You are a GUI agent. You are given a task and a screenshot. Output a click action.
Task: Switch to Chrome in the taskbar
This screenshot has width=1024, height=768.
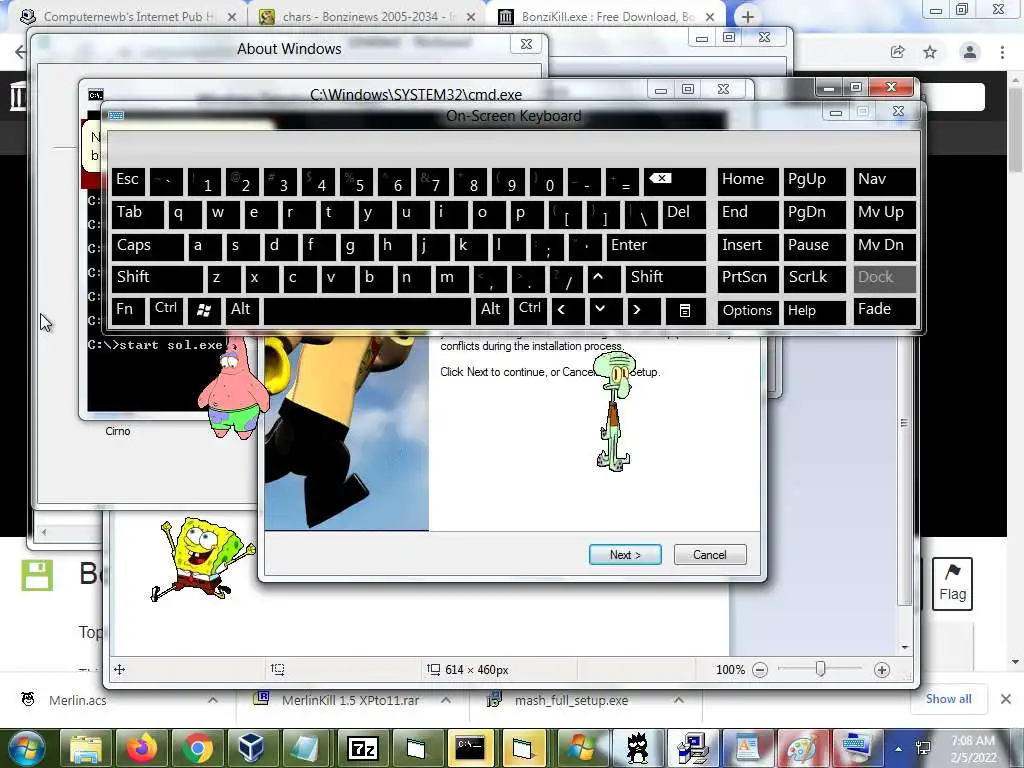coord(198,748)
